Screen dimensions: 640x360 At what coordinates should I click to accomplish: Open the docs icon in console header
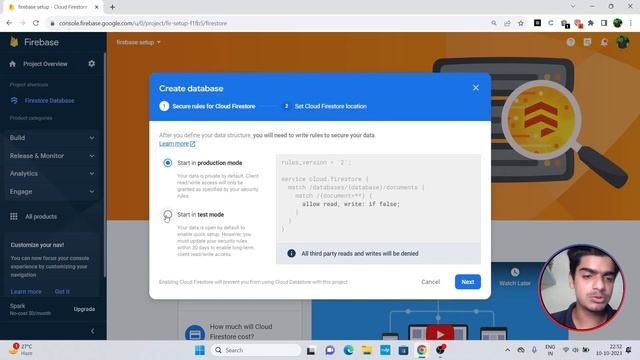tap(587, 42)
